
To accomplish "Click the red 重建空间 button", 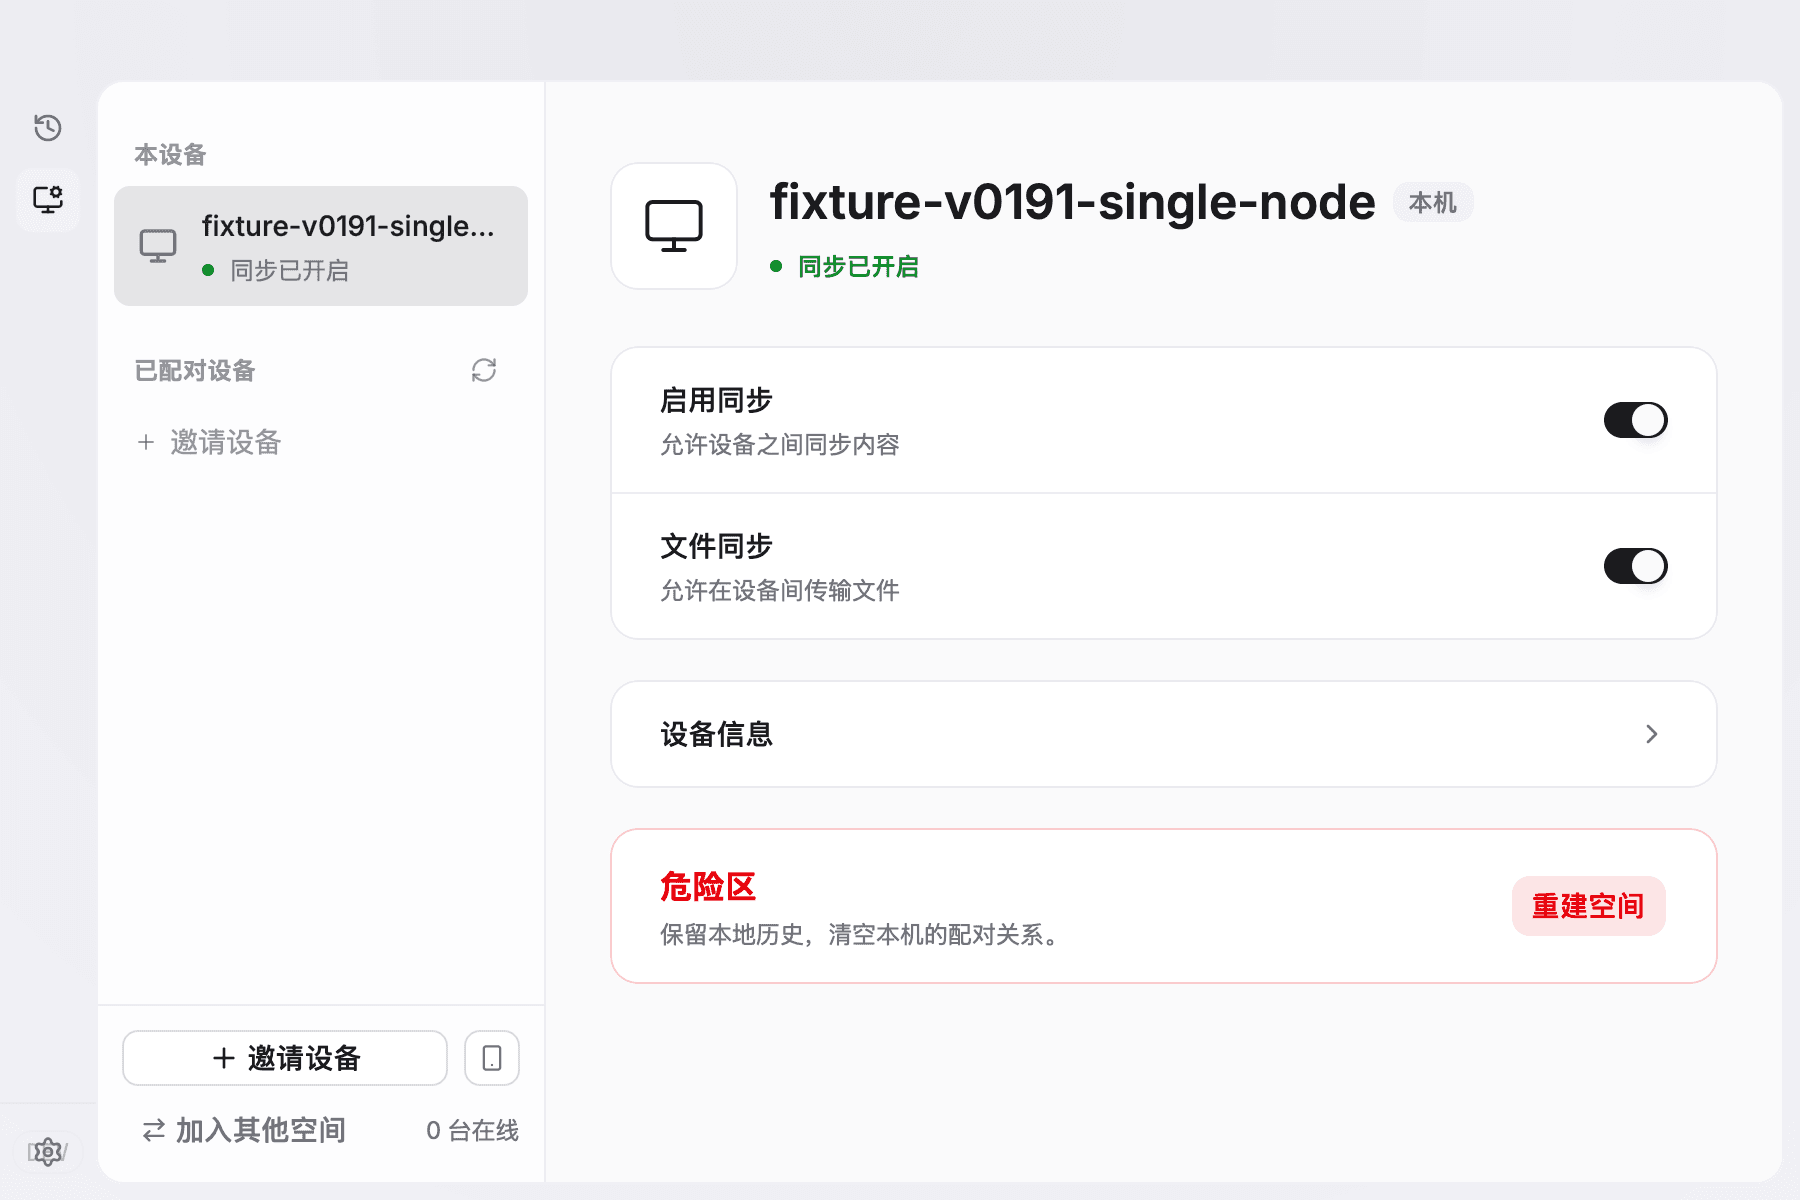I will click(1589, 906).
